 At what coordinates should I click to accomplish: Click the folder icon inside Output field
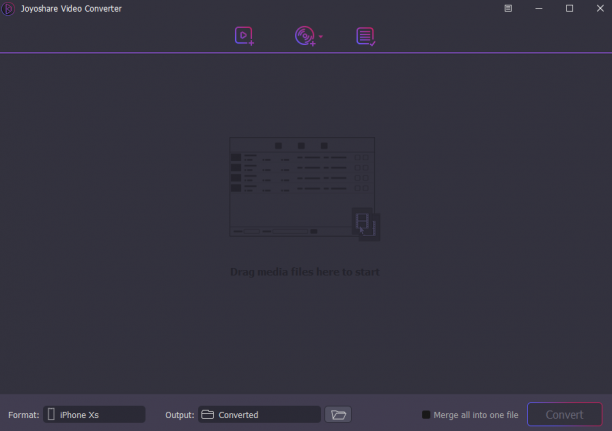point(208,414)
